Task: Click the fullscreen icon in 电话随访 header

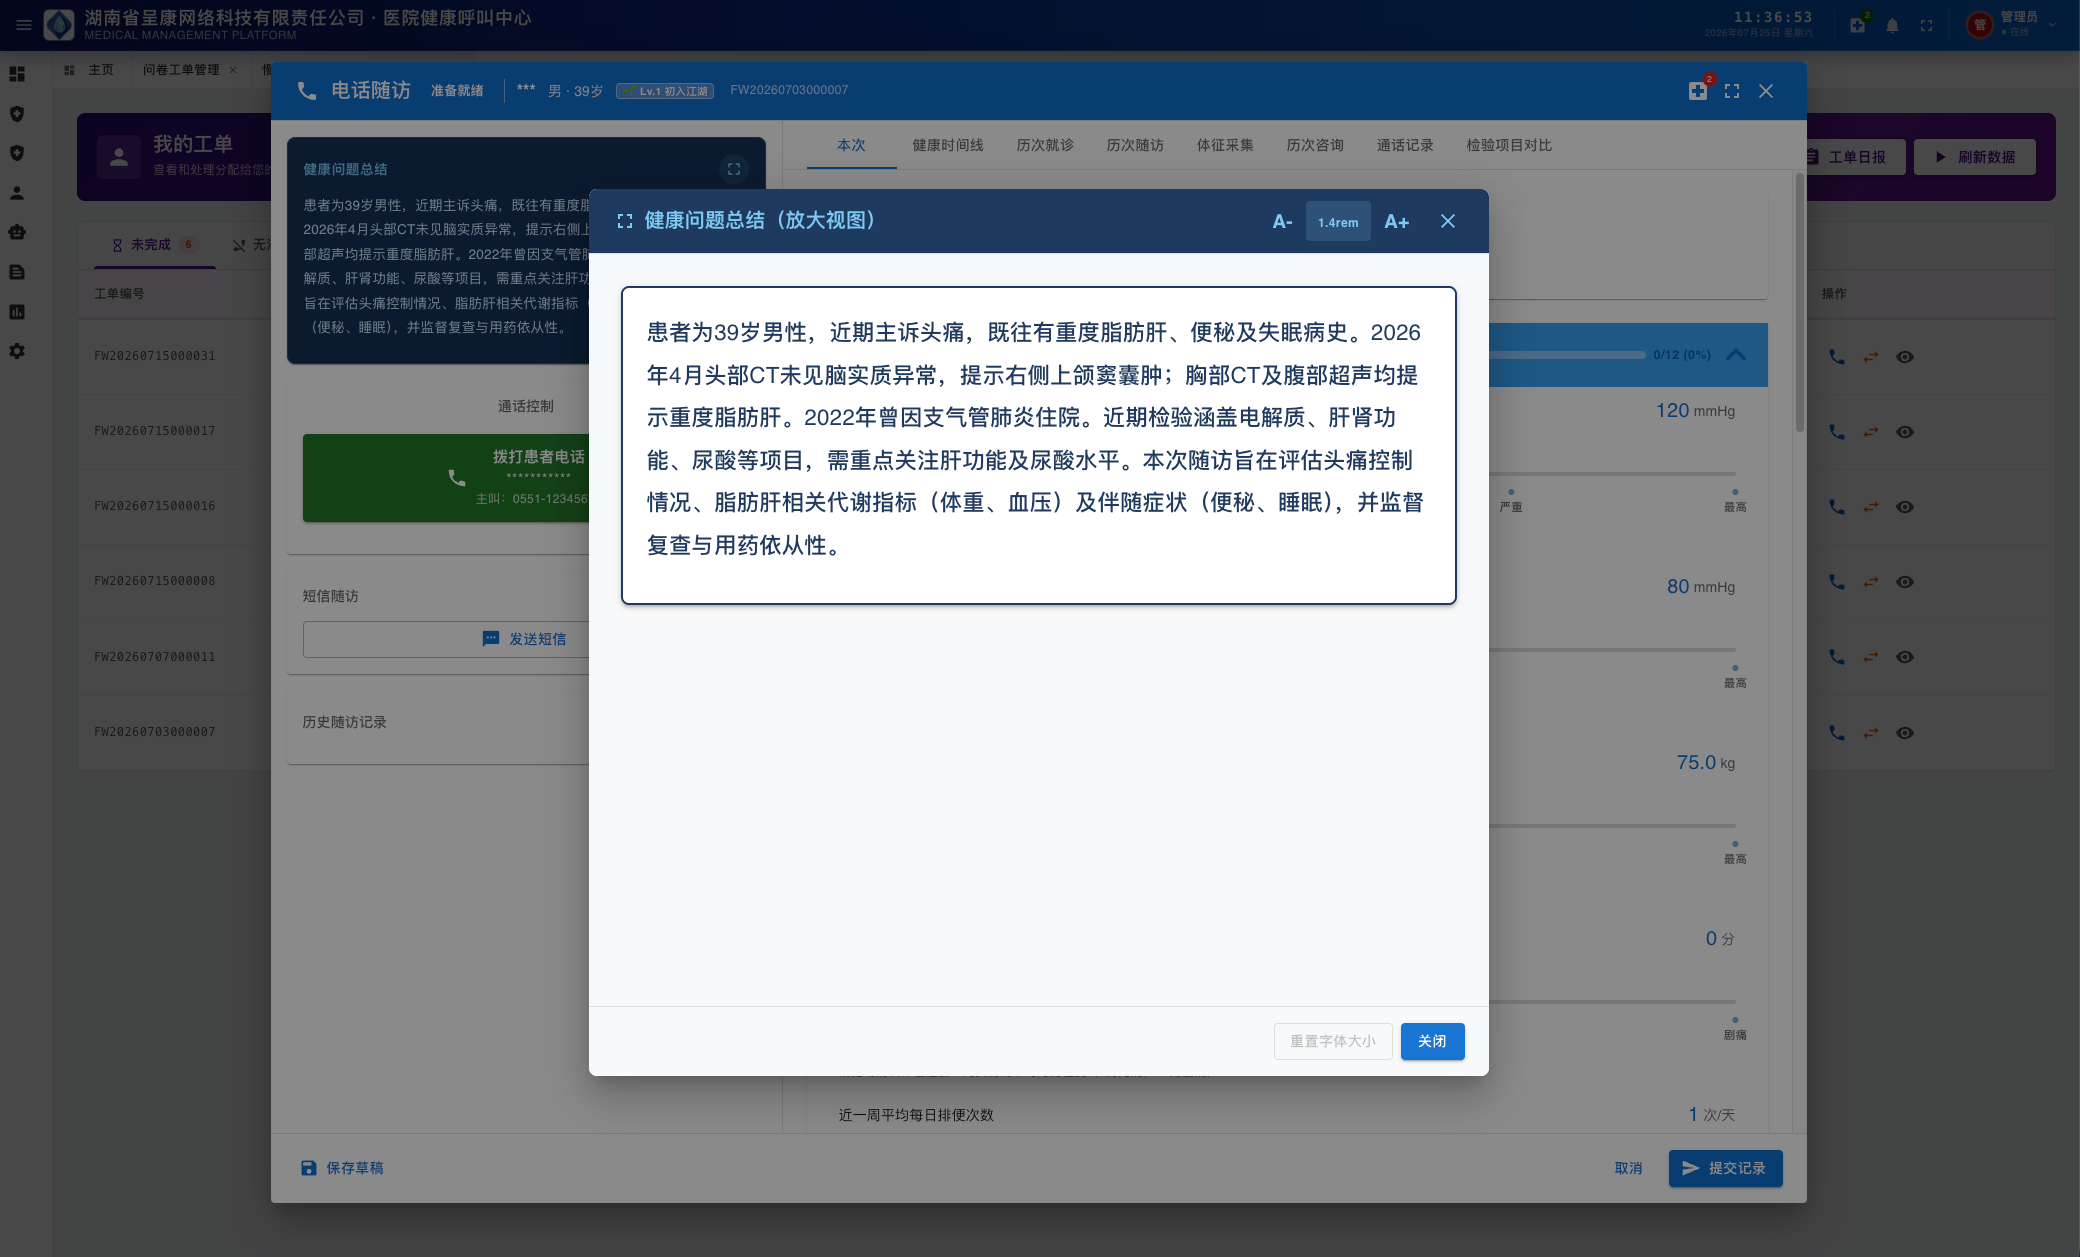Action: pos(1732,91)
